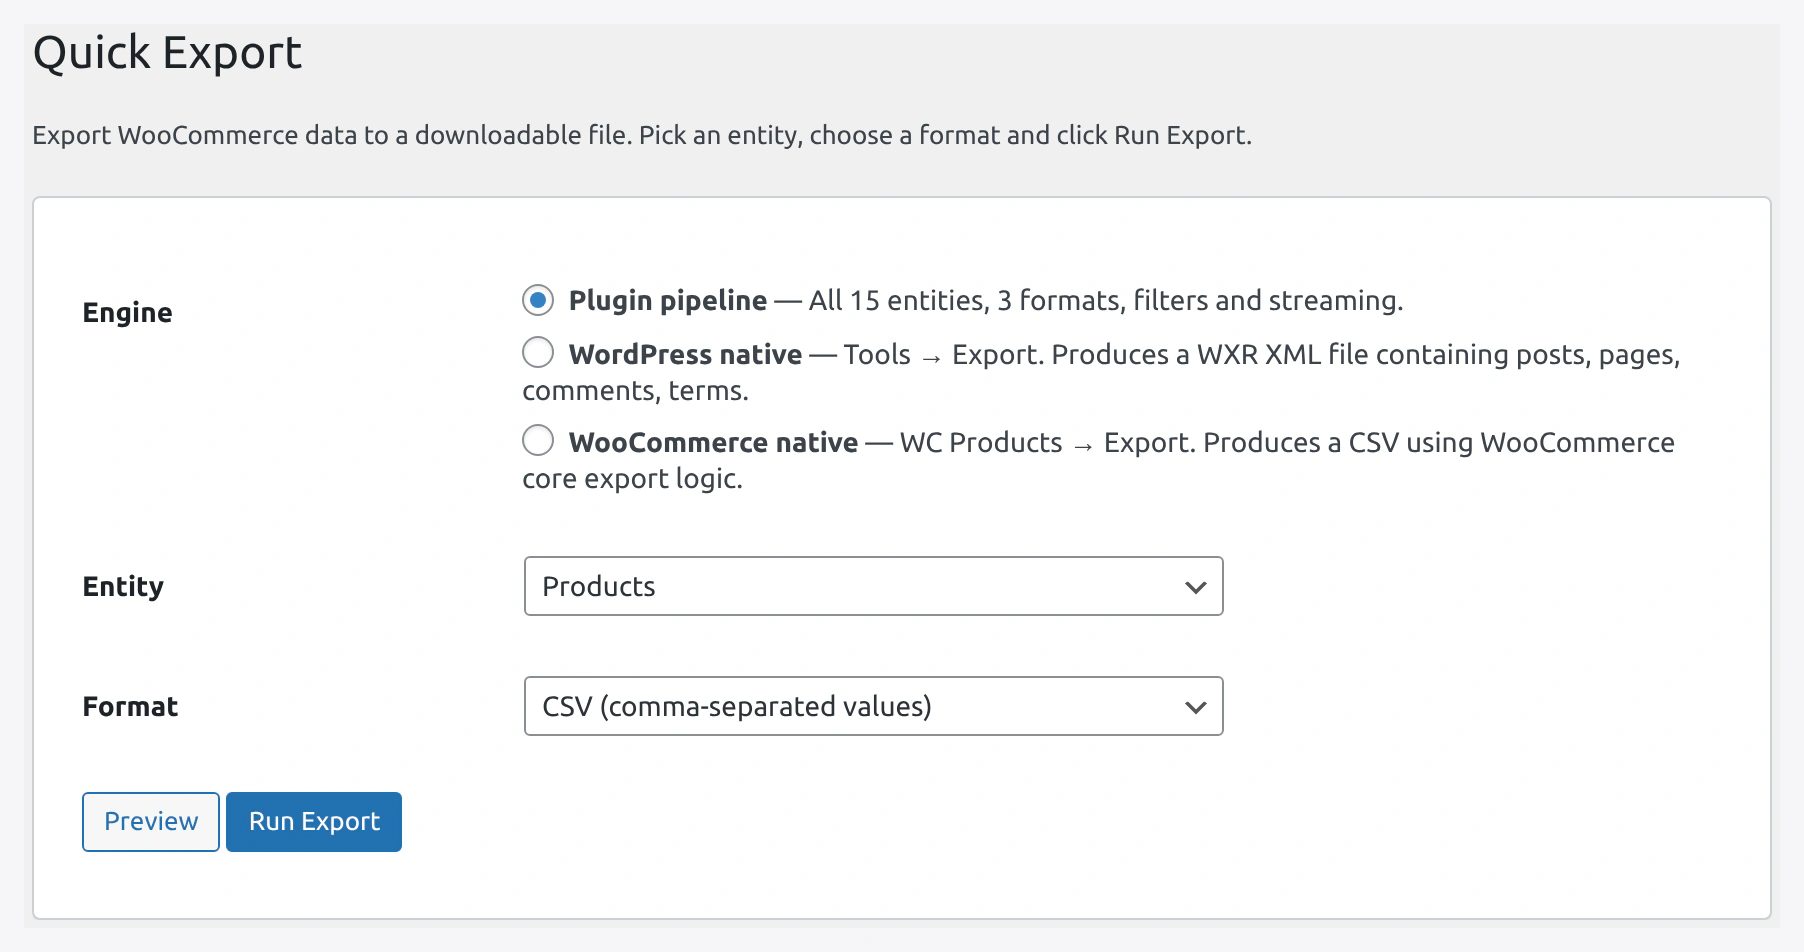The height and width of the screenshot is (952, 1804).
Task: Select the Plugin pipeline engine radio button
Action: pyautogui.click(x=538, y=300)
